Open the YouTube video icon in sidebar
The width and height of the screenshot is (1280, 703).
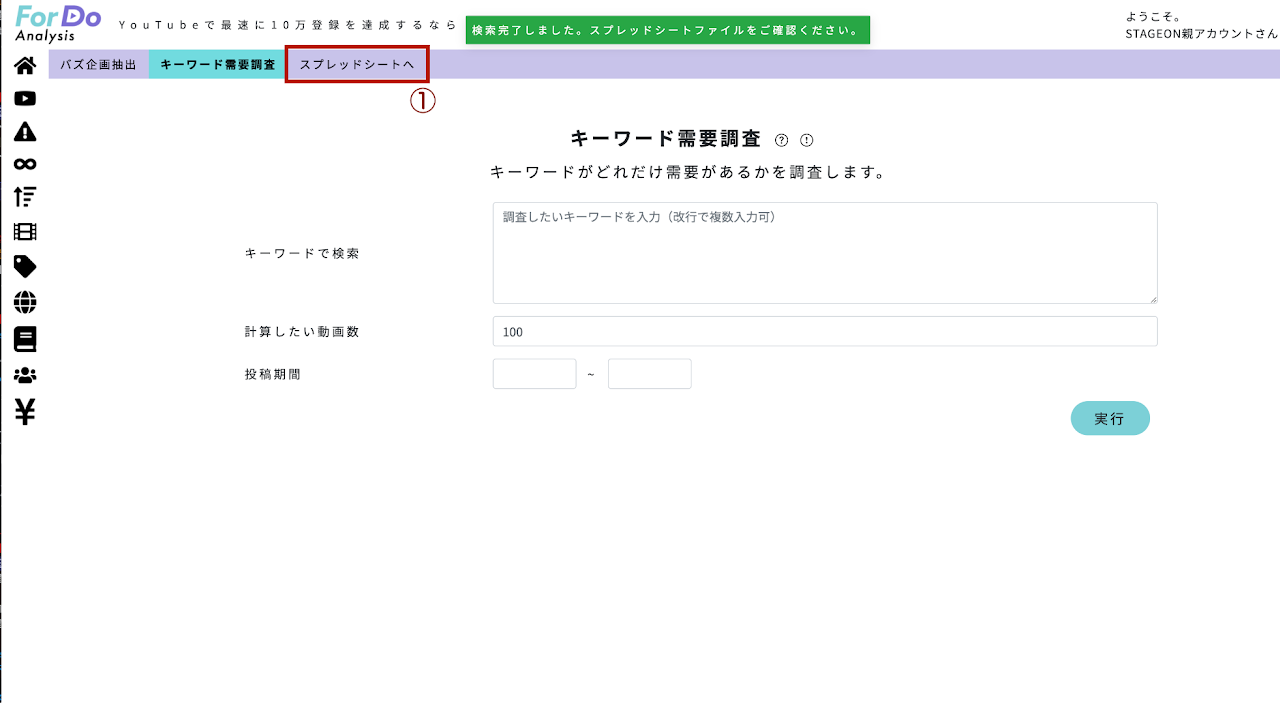pyautogui.click(x=25, y=98)
